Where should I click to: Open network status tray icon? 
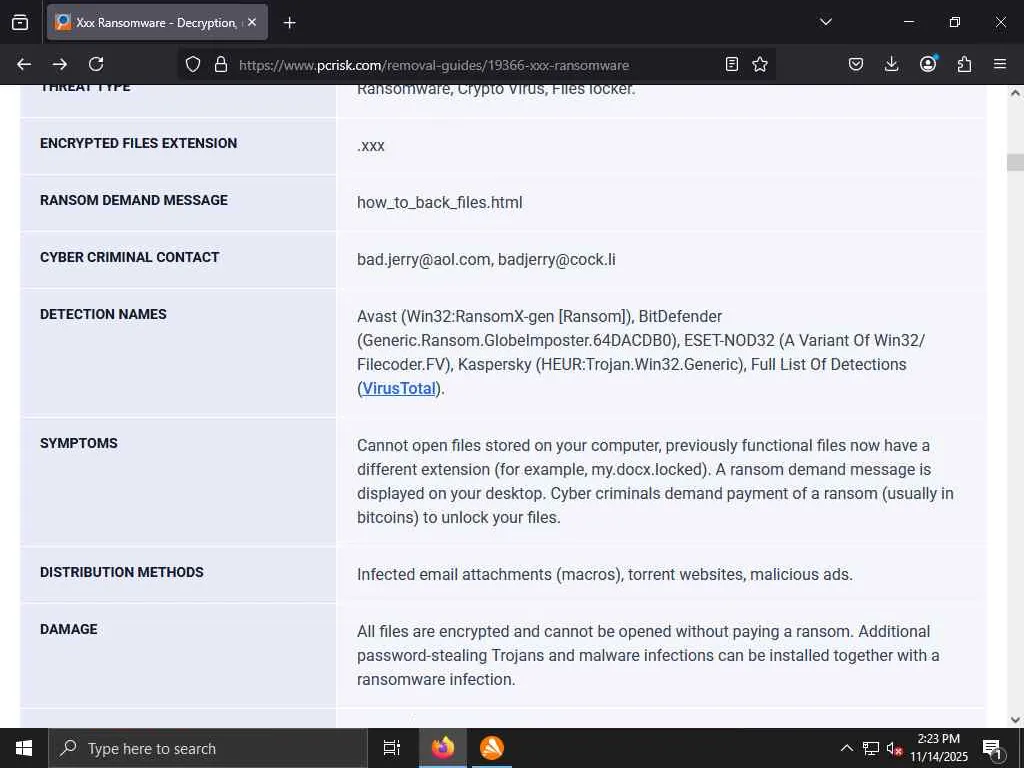(871, 748)
